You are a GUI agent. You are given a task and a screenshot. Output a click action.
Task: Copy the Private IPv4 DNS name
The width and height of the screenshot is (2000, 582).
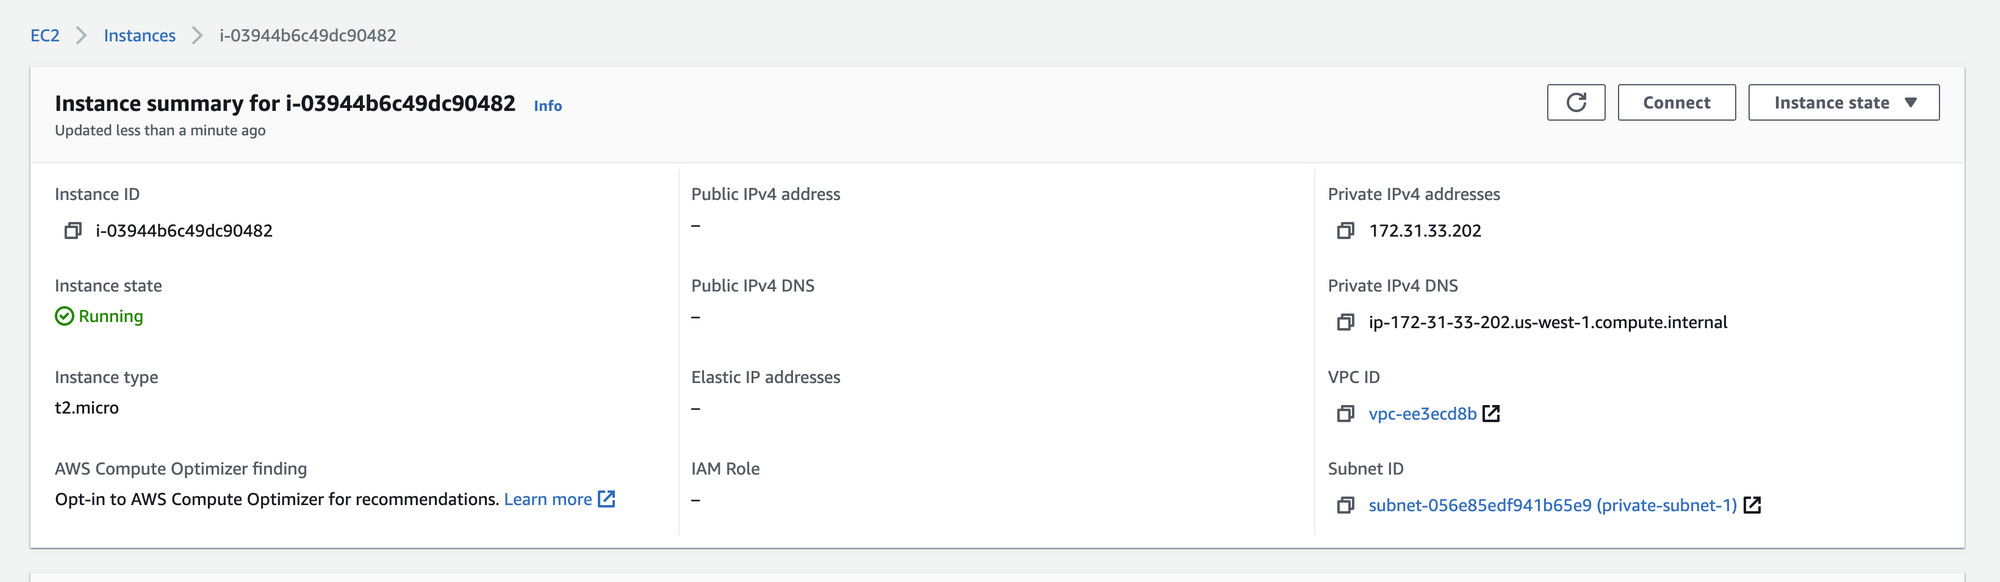(1346, 322)
